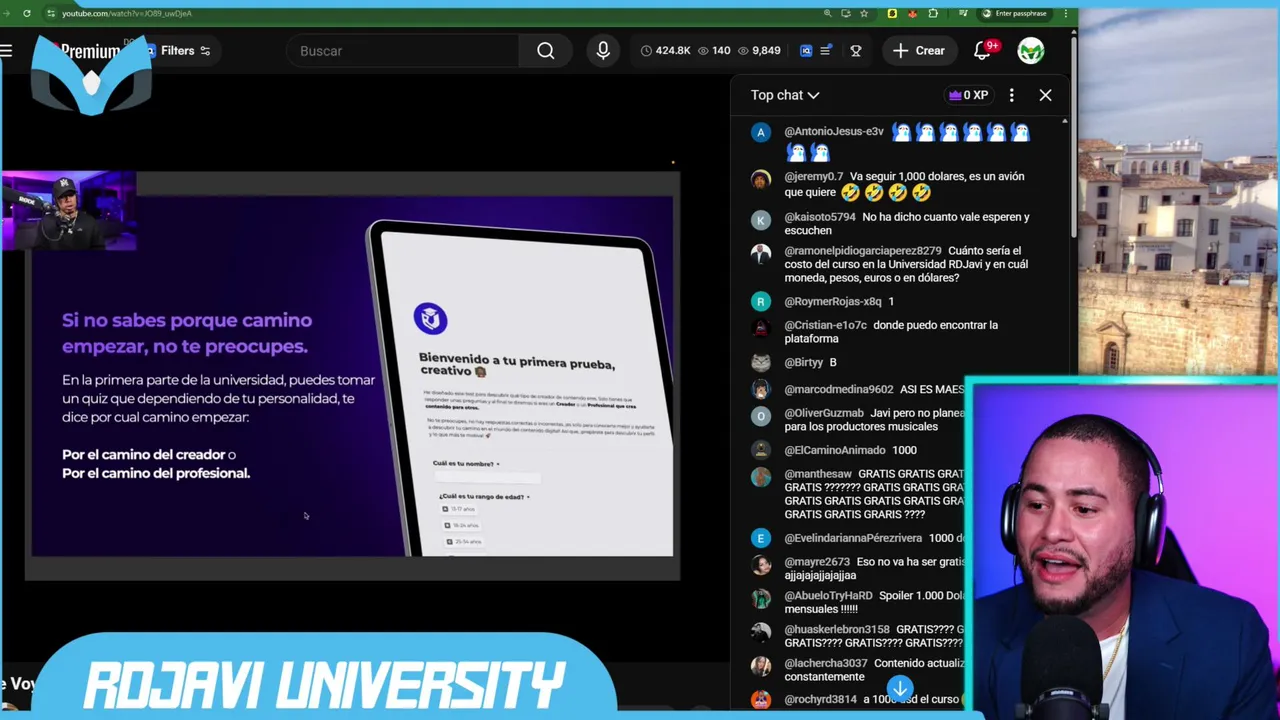Click the @AbueloTryHaRD username

coord(828,596)
